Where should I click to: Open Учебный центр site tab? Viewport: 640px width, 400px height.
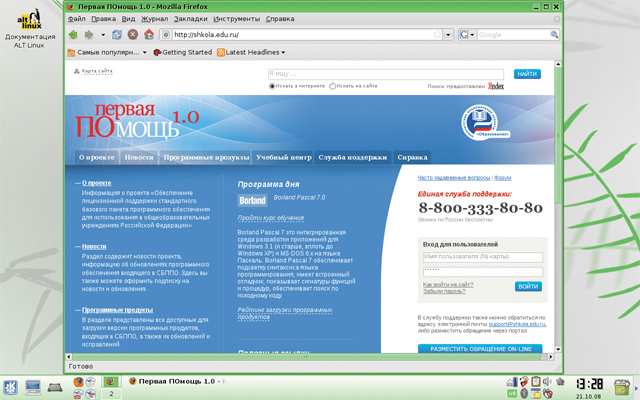pyautogui.click(x=284, y=157)
